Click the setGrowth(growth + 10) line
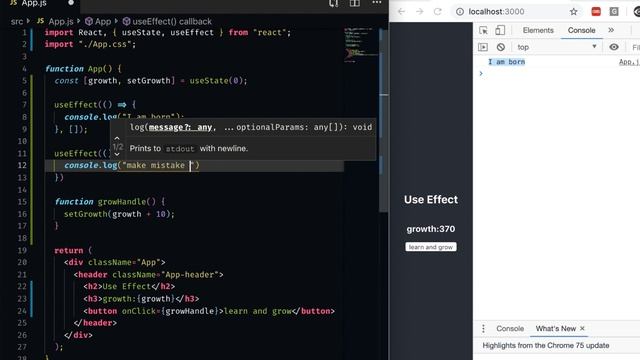 (119, 214)
